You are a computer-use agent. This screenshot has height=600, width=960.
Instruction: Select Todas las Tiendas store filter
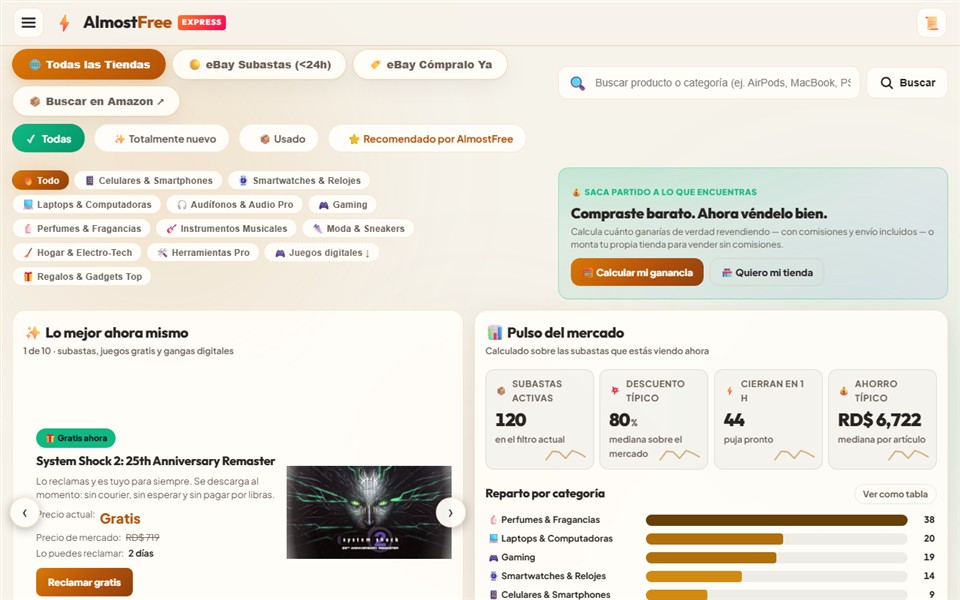click(89, 64)
